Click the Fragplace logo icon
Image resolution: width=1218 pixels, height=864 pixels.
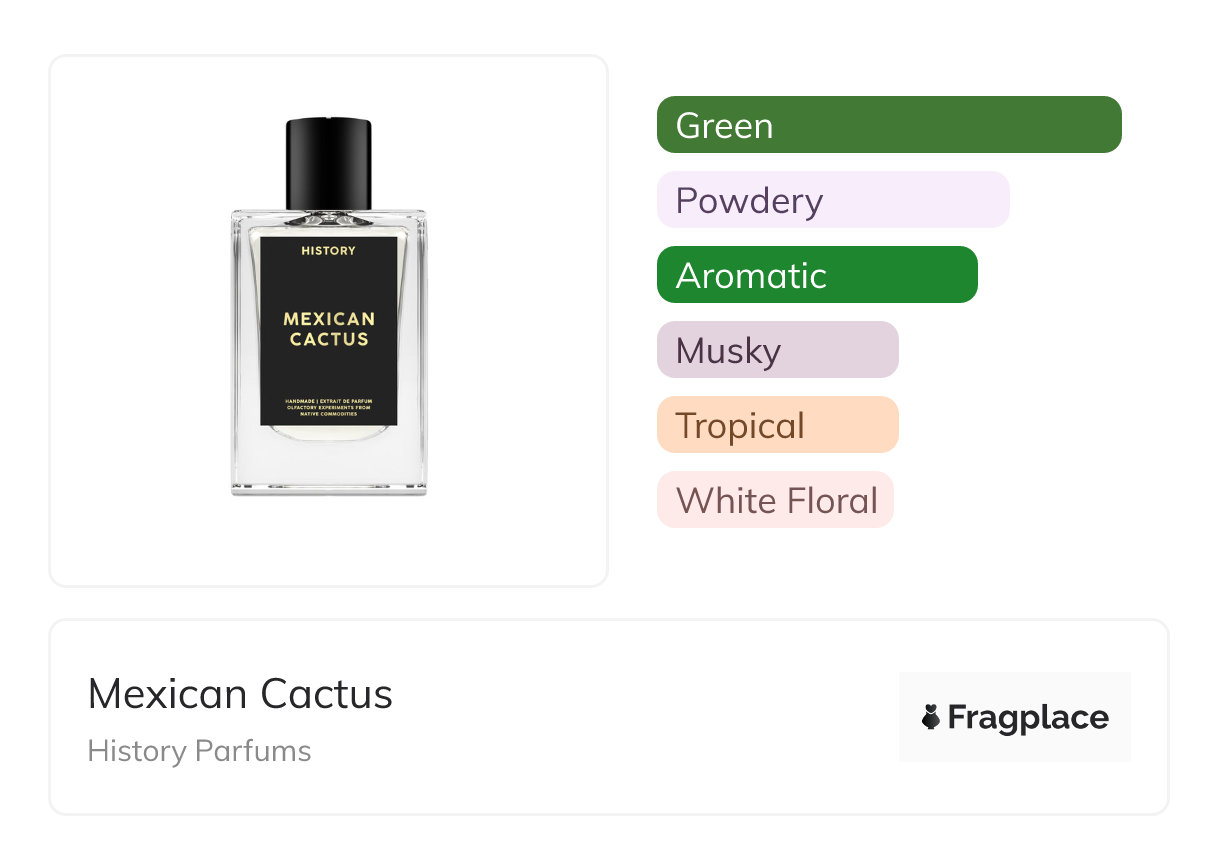pyautogui.click(x=931, y=717)
